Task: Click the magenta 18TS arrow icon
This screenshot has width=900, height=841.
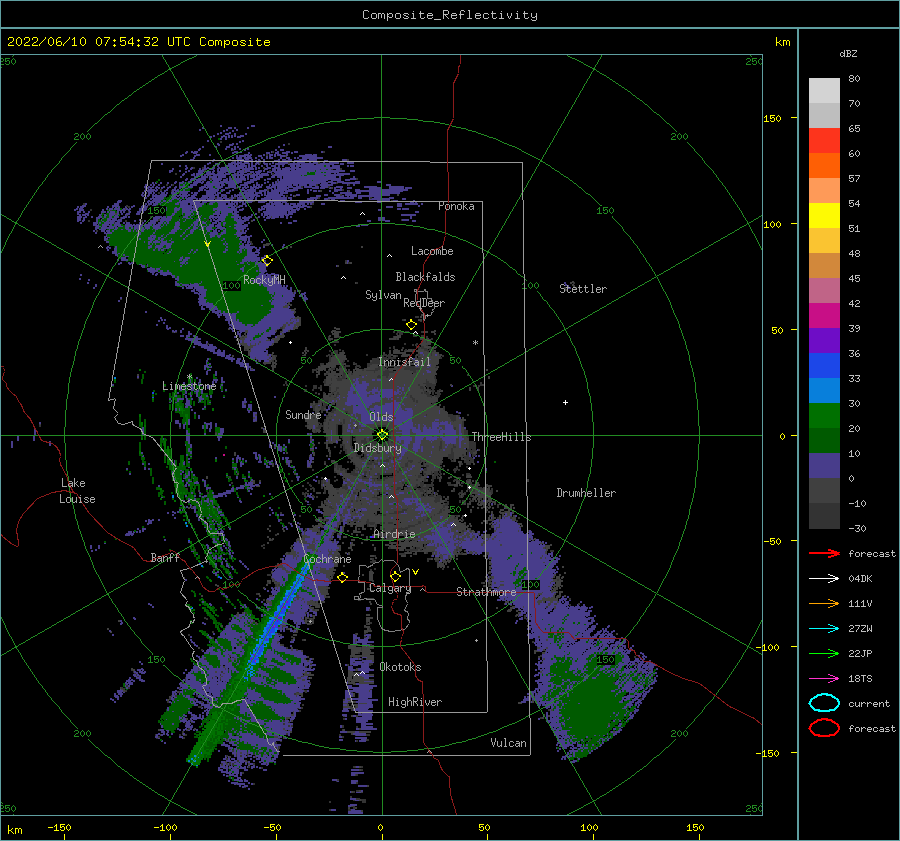Action: [824, 679]
